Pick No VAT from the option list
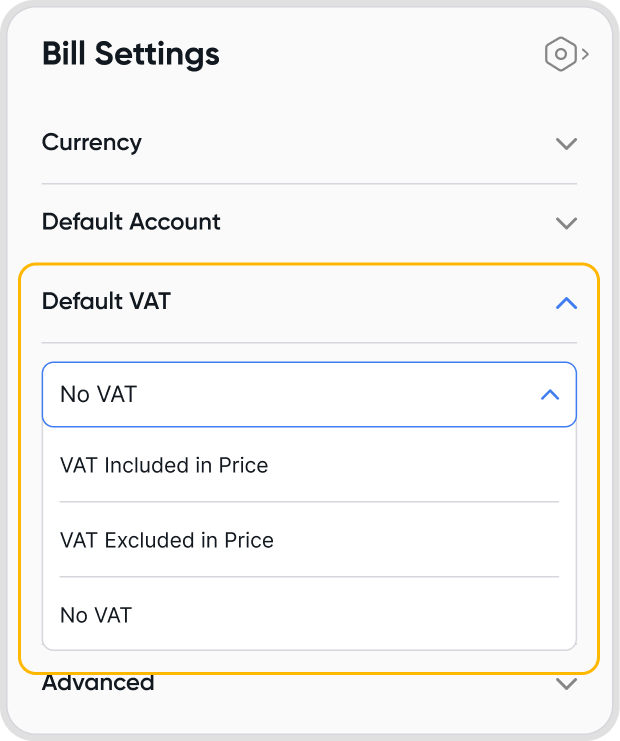Viewport: 620px width, 741px height. (x=96, y=615)
